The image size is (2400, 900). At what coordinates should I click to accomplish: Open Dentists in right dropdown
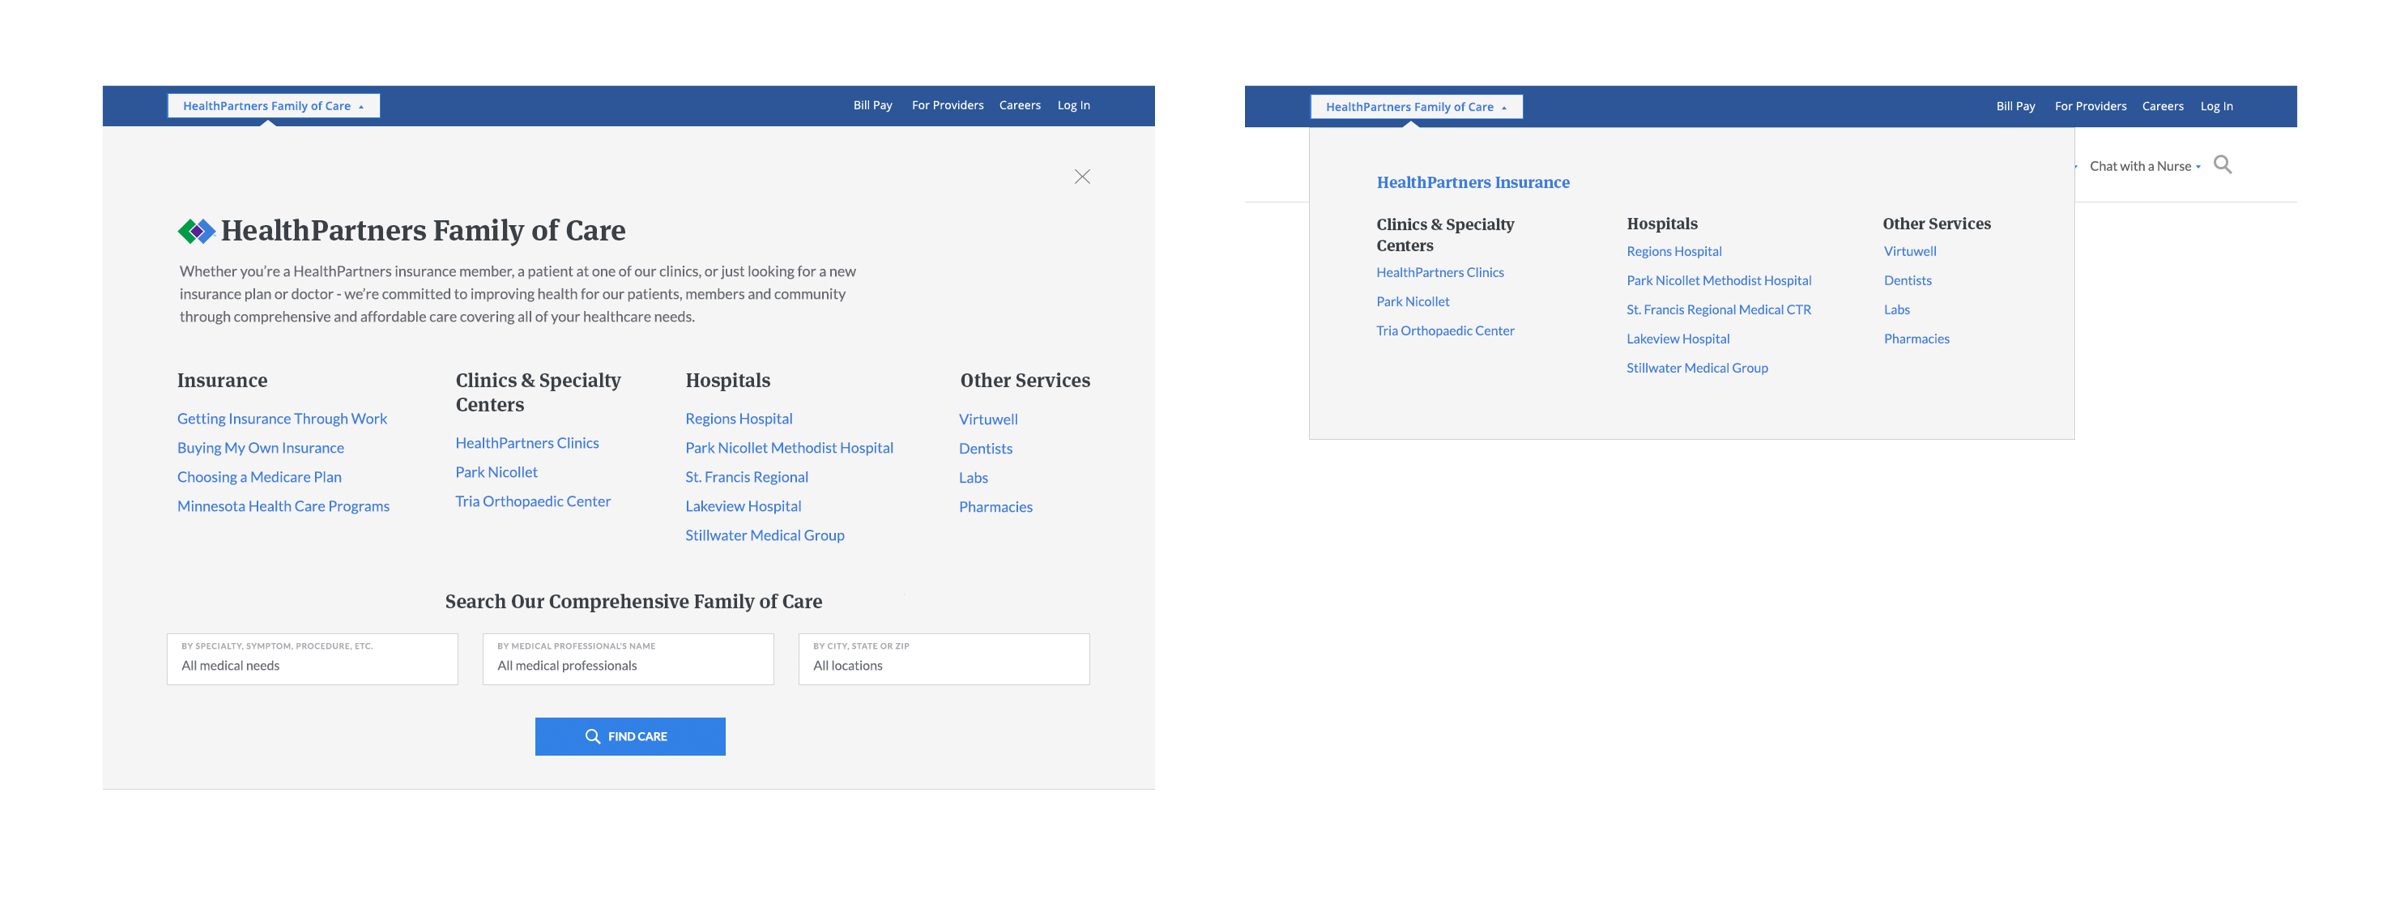coord(1907,280)
